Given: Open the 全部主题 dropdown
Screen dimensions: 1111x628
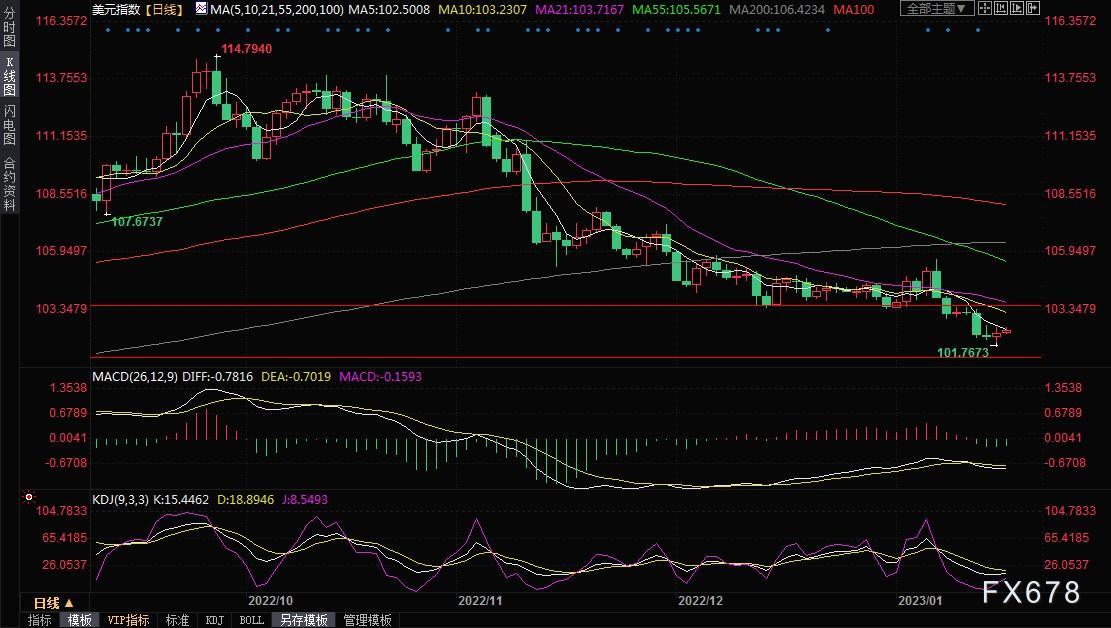Looking at the screenshot, I should [935, 9].
